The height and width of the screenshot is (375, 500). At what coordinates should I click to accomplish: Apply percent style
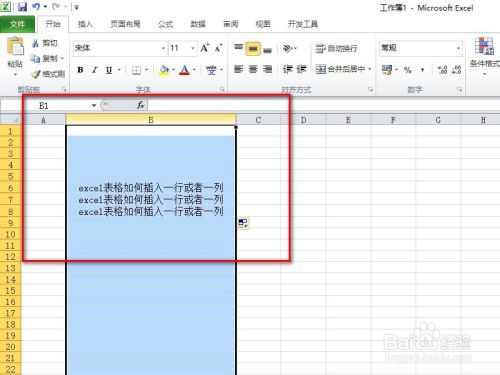coord(407,70)
